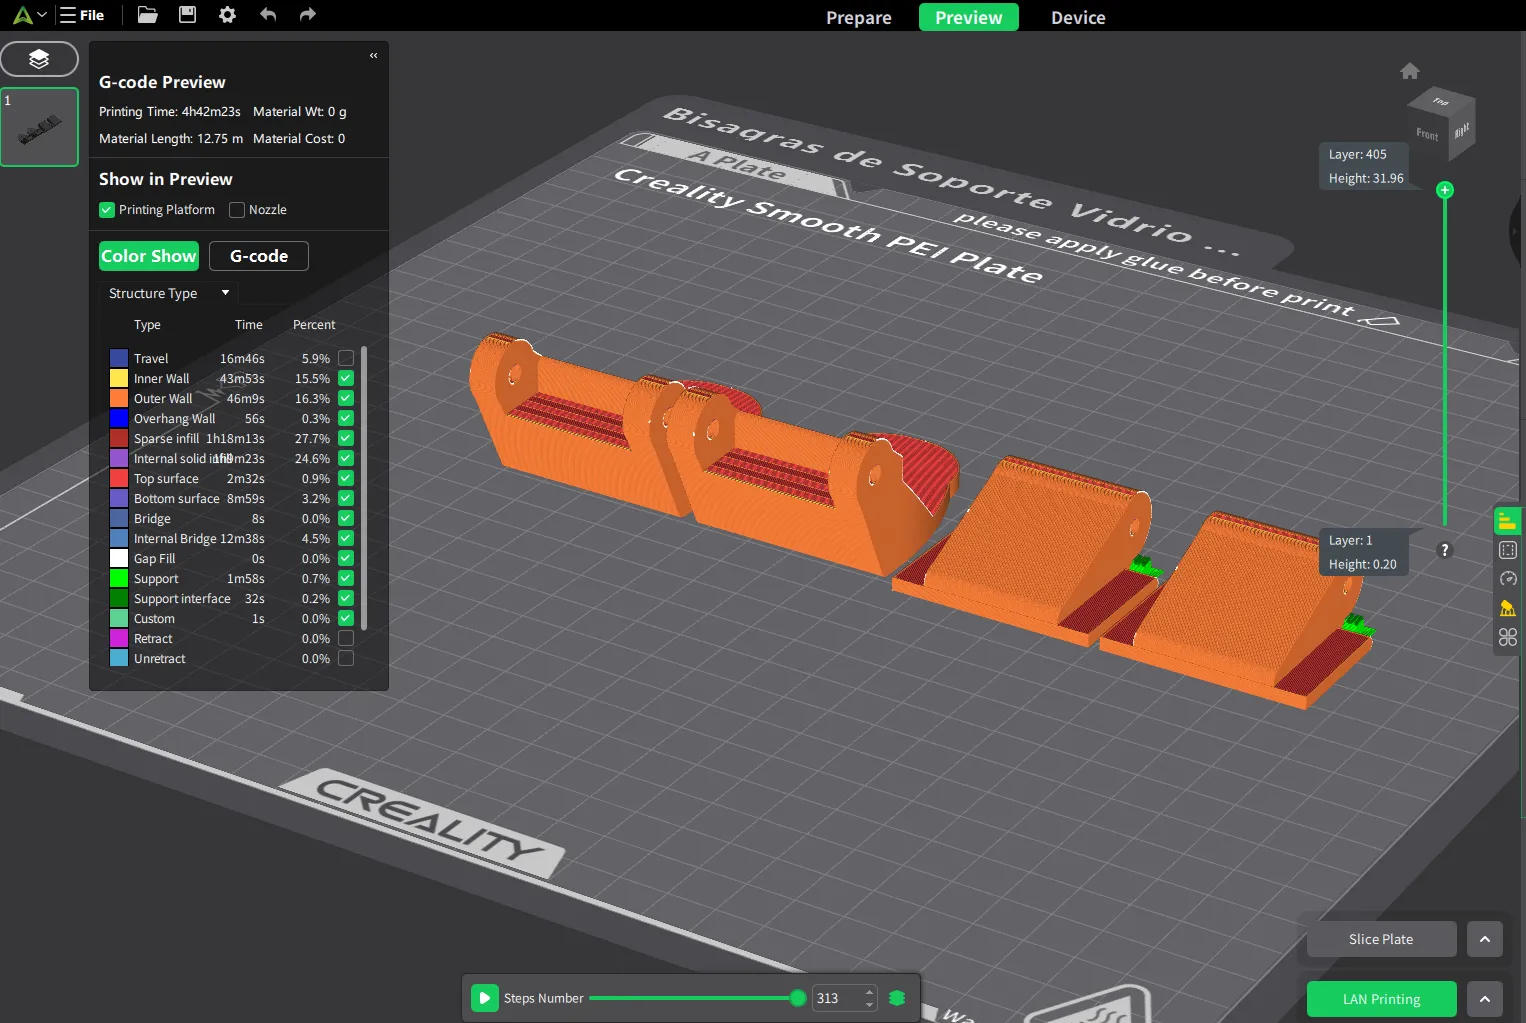The height and width of the screenshot is (1023, 1526).
Task: Click the Support interface green swatch
Action: 119,598
